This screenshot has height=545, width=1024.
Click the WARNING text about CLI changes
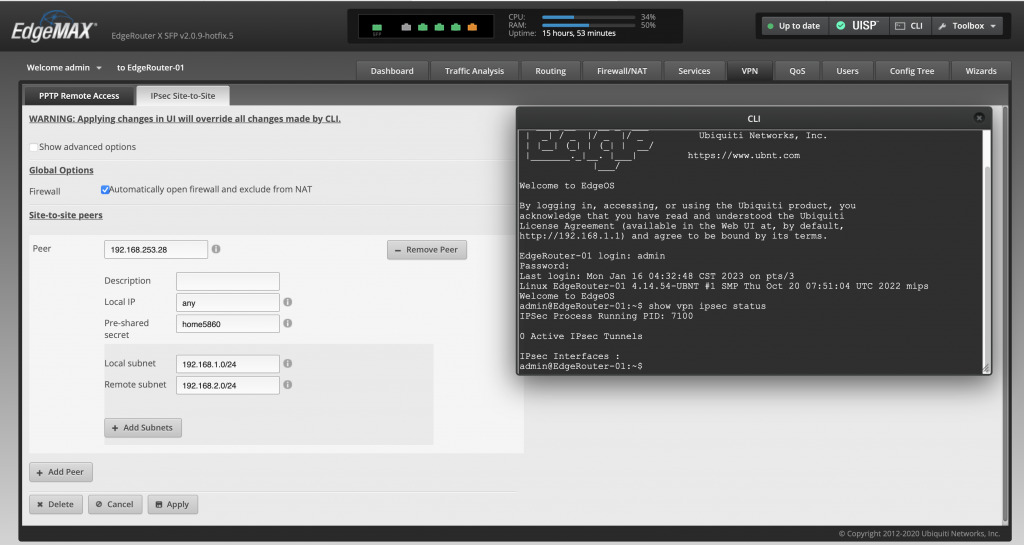[x=185, y=118]
